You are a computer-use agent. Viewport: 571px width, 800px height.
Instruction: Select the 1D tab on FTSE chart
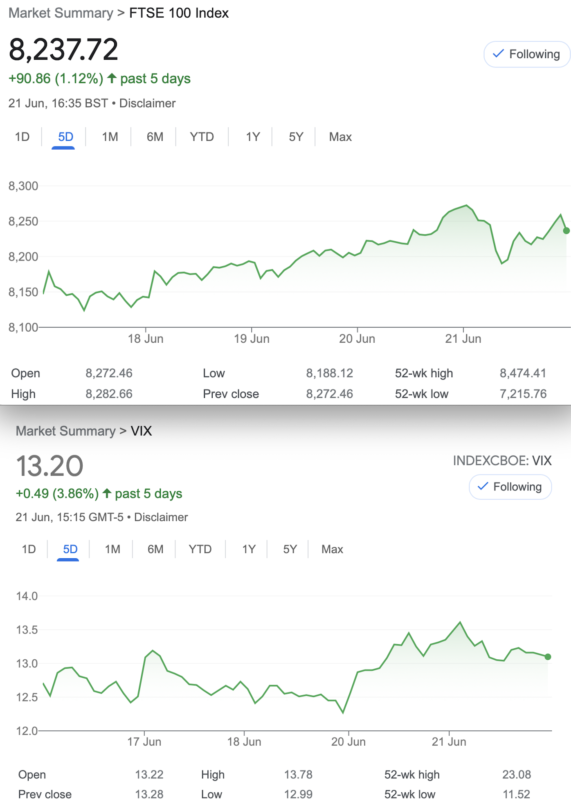22,137
